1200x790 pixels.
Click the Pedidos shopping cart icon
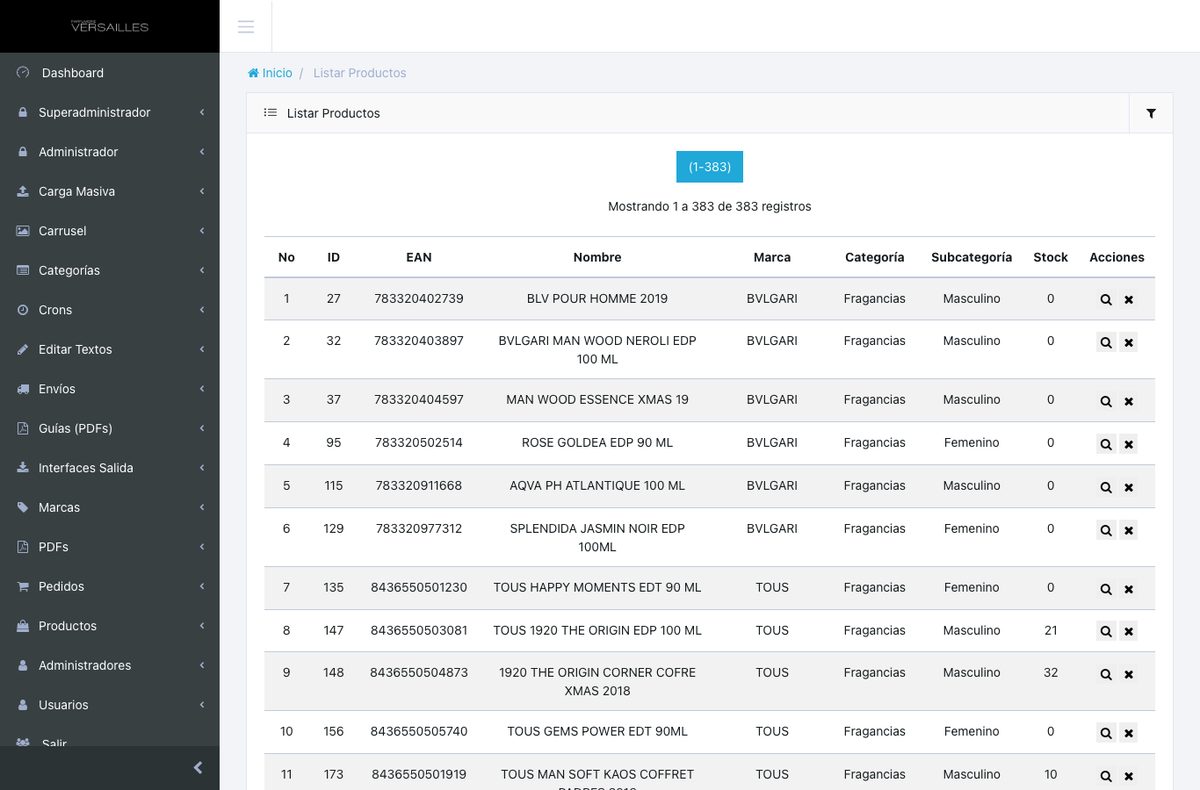(x=23, y=586)
